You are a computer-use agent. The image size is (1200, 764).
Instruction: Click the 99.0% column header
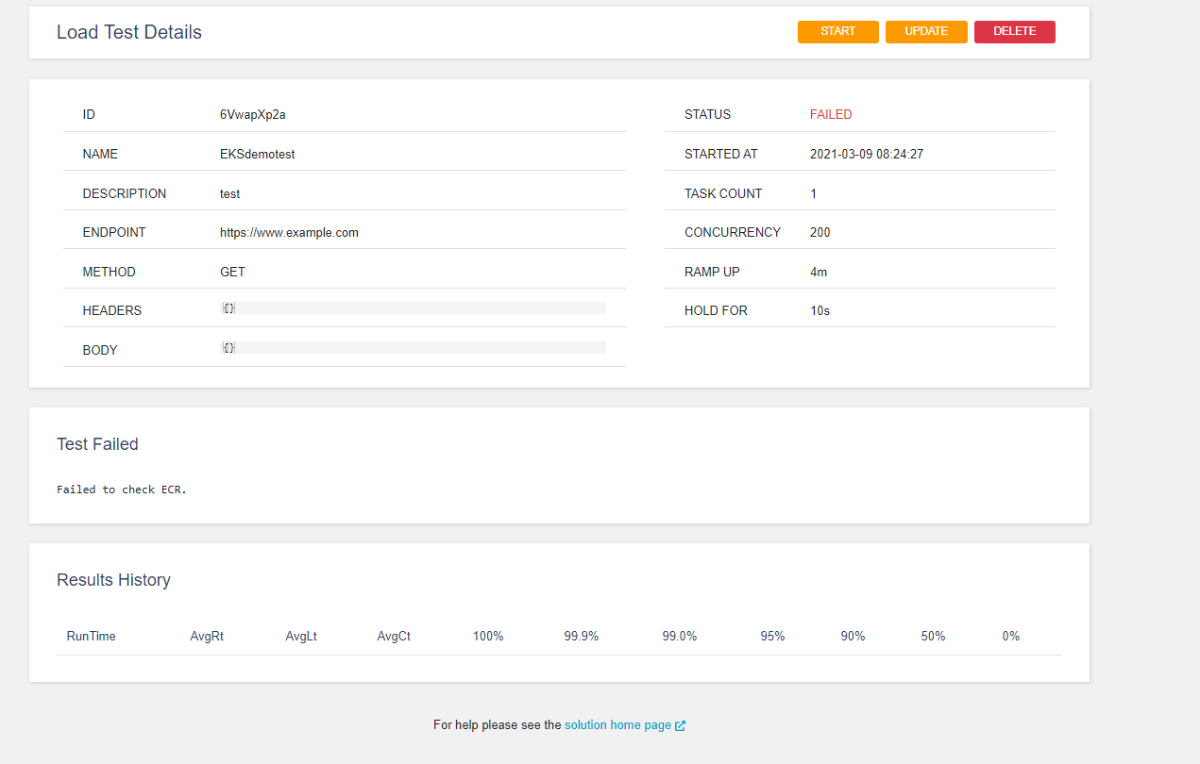(679, 636)
